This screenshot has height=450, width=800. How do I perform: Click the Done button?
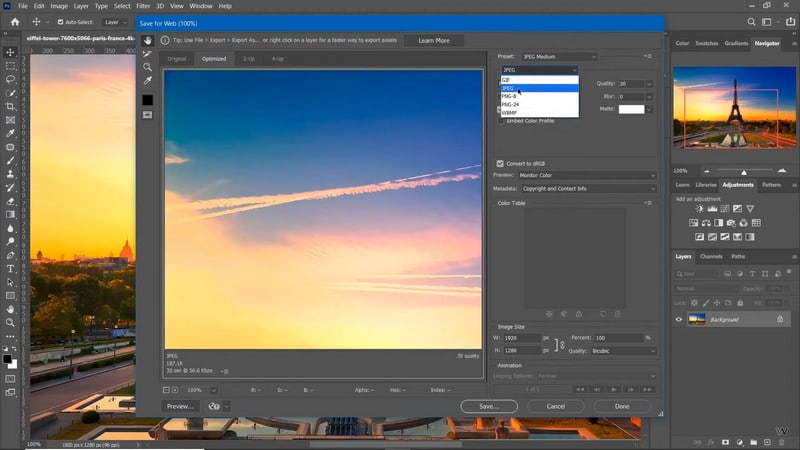tap(622, 406)
